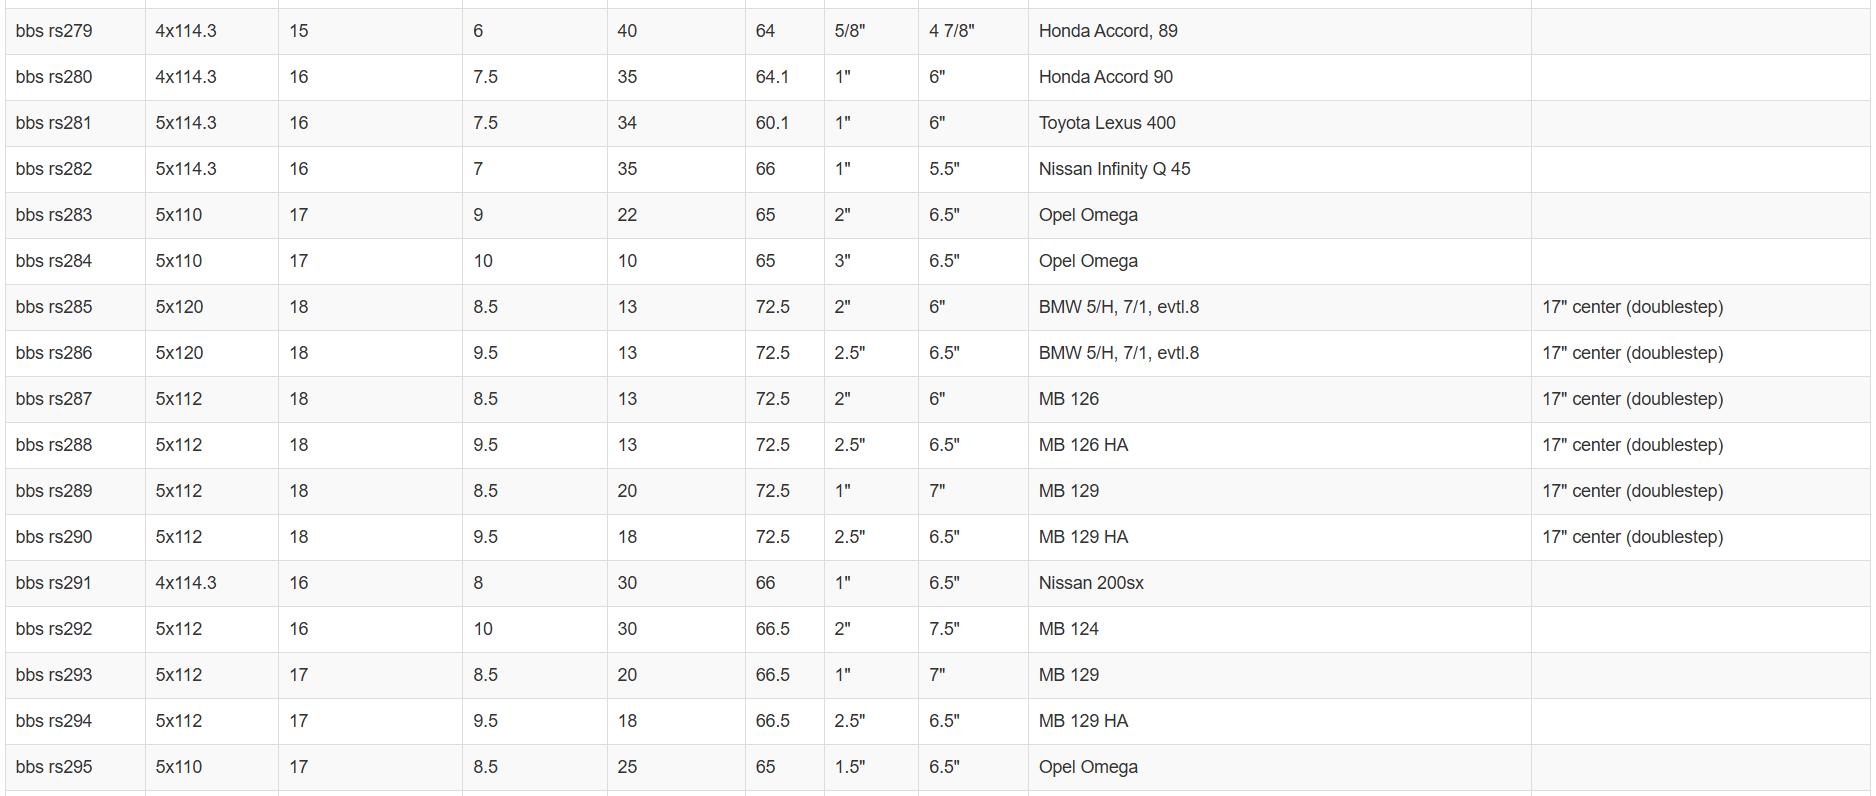Click the bbs rs284 model cell

point(75,261)
